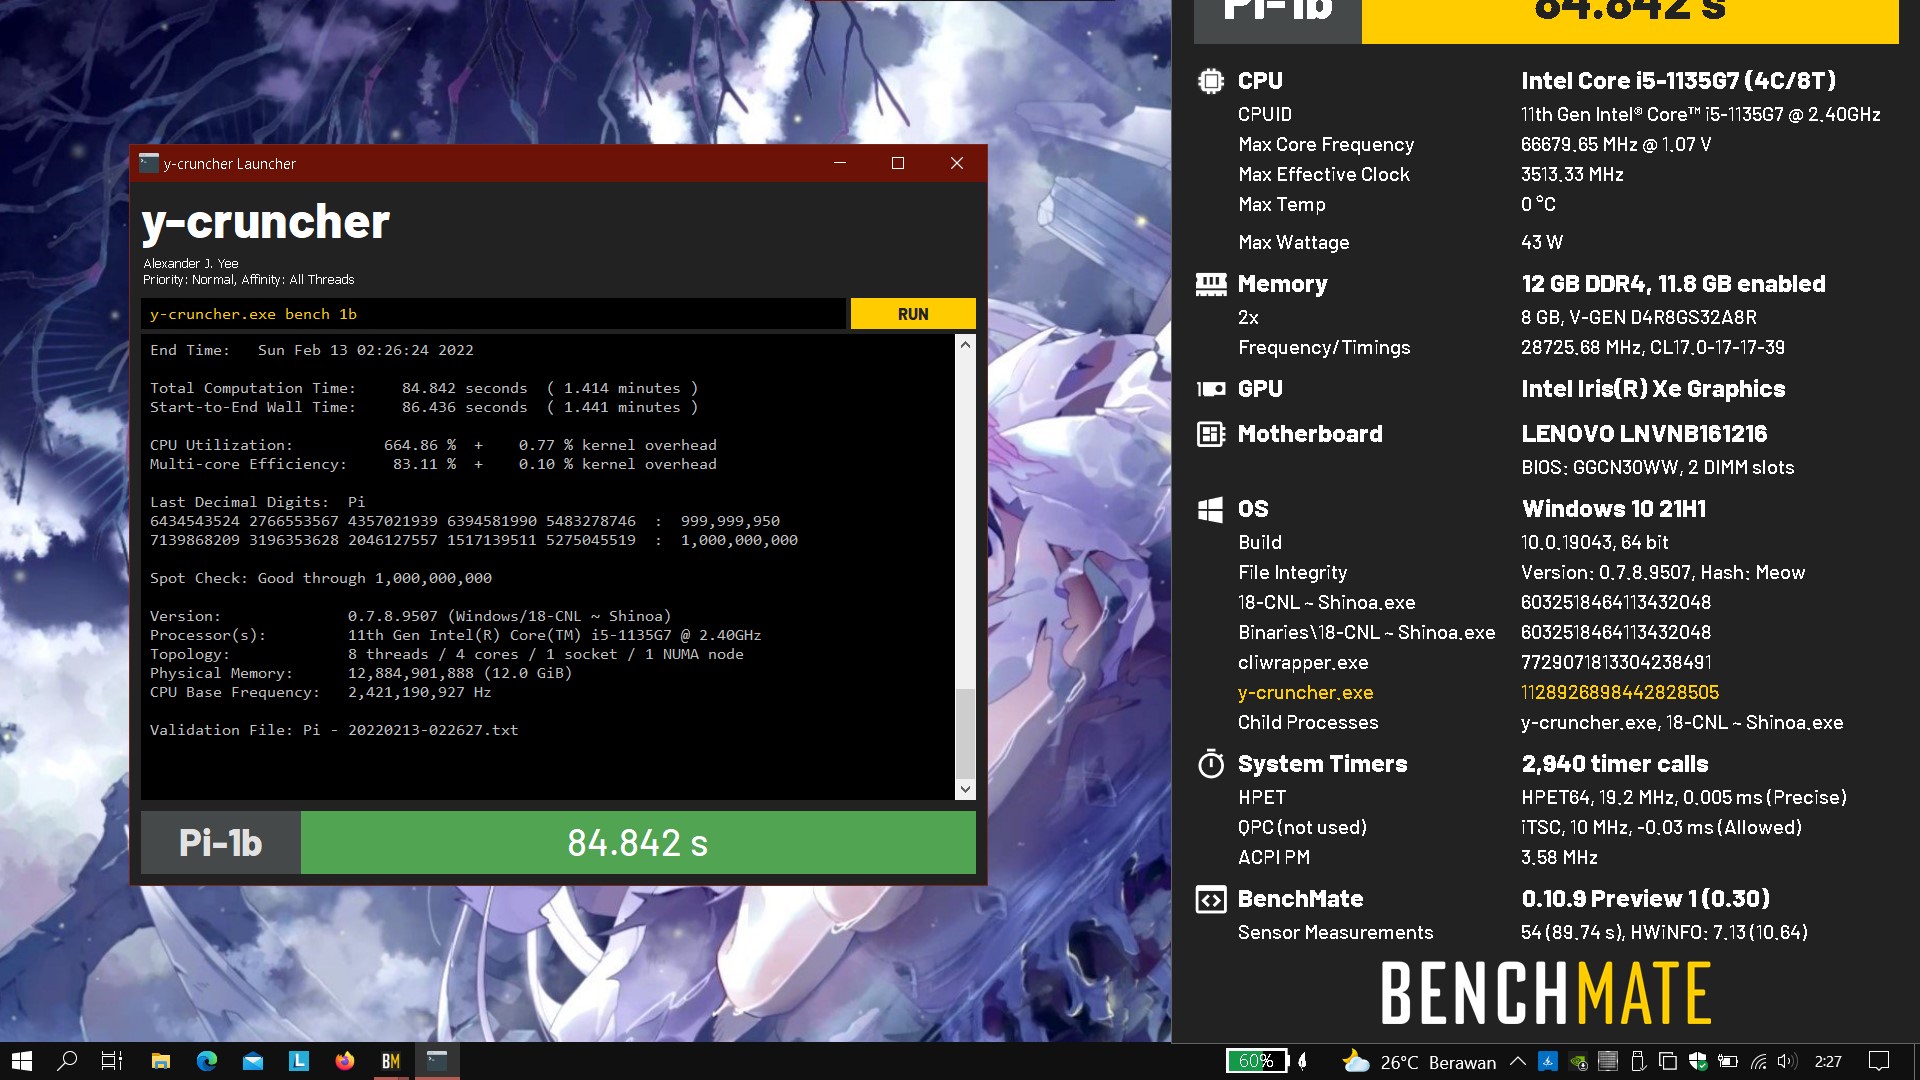This screenshot has height=1080, width=1920.
Task: Click the Sensor Measurements label
Action: click(1335, 933)
